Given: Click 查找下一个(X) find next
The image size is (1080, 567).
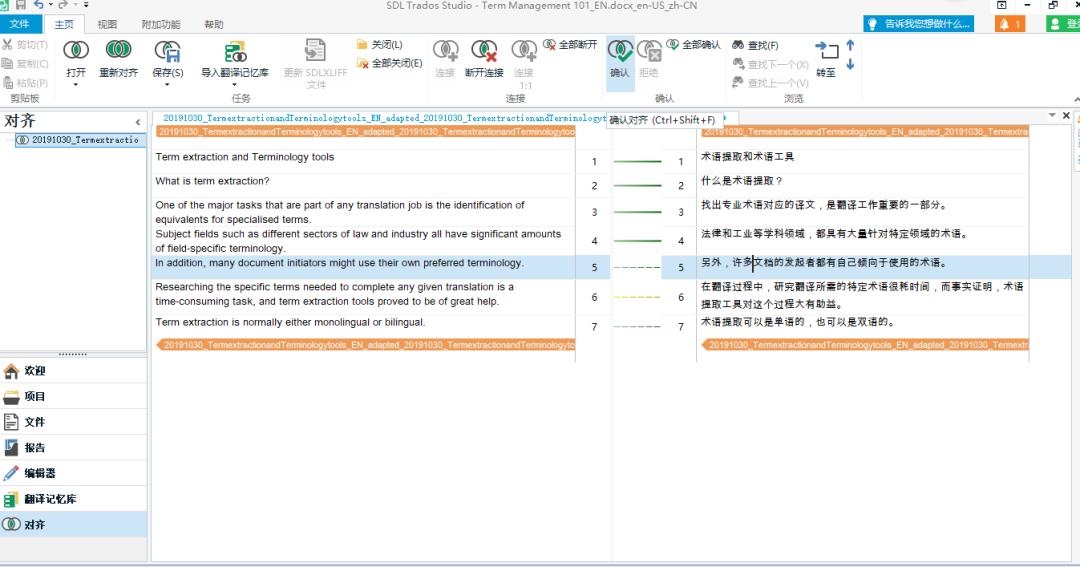Looking at the screenshot, I should pyautogui.click(x=770, y=64).
